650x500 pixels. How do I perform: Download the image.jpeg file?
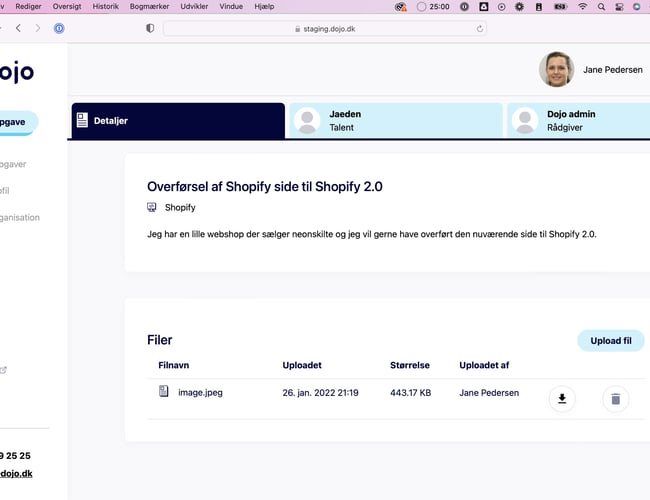(x=562, y=399)
